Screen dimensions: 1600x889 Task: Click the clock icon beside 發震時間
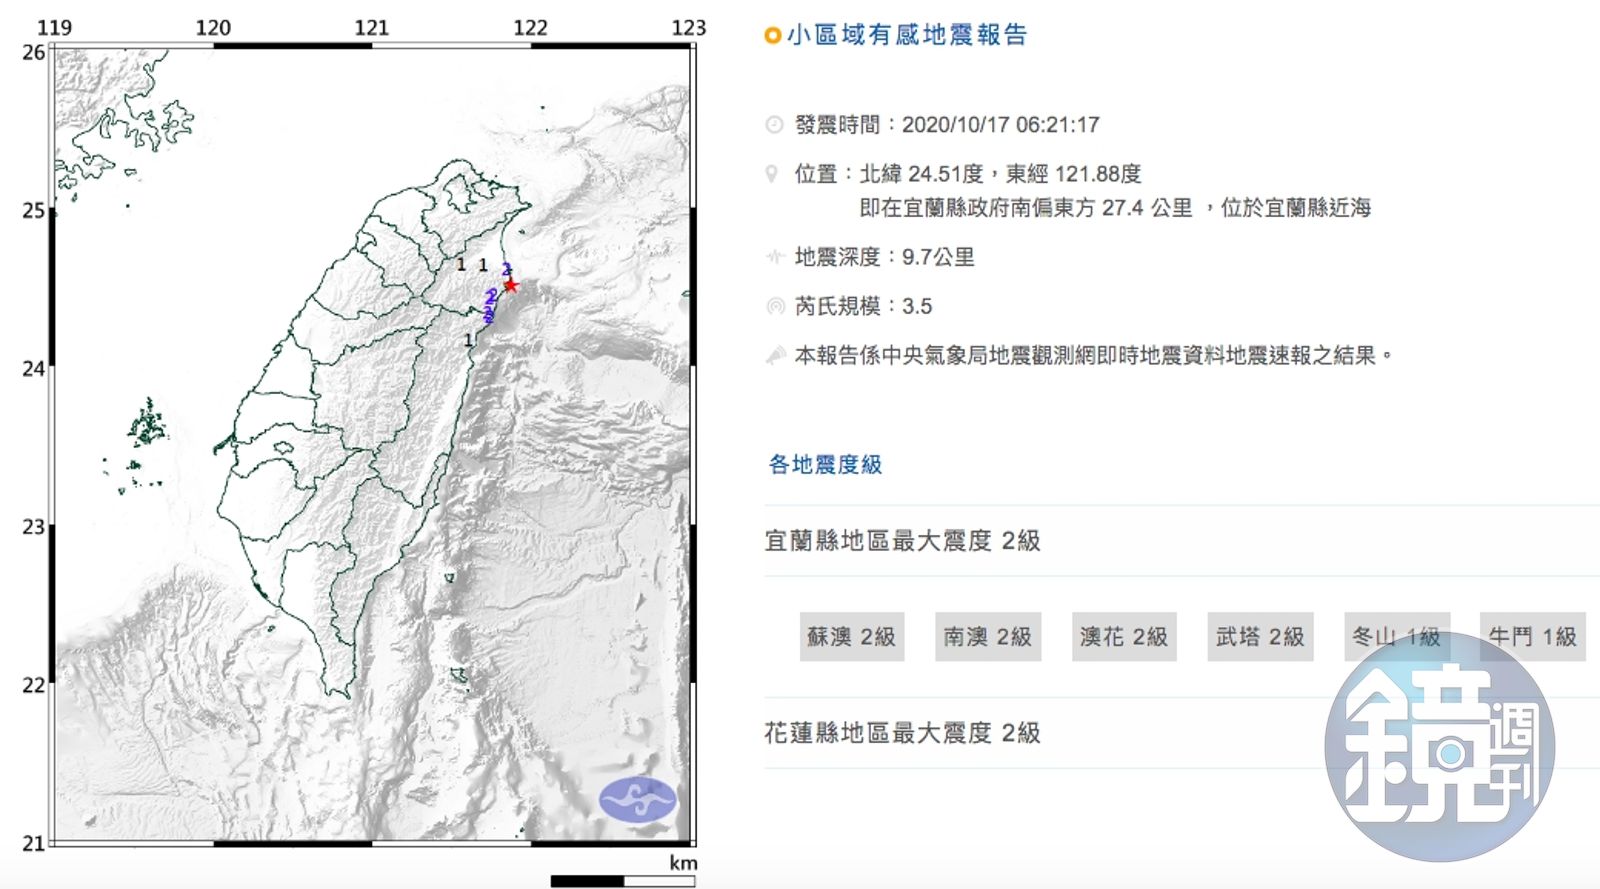(x=774, y=125)
